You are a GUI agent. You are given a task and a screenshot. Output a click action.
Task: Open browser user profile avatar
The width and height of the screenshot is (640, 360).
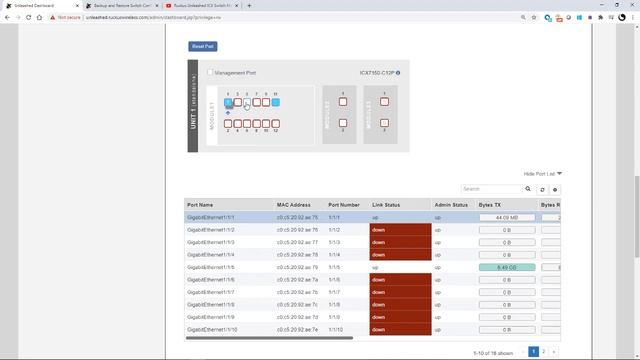(622, 18)
